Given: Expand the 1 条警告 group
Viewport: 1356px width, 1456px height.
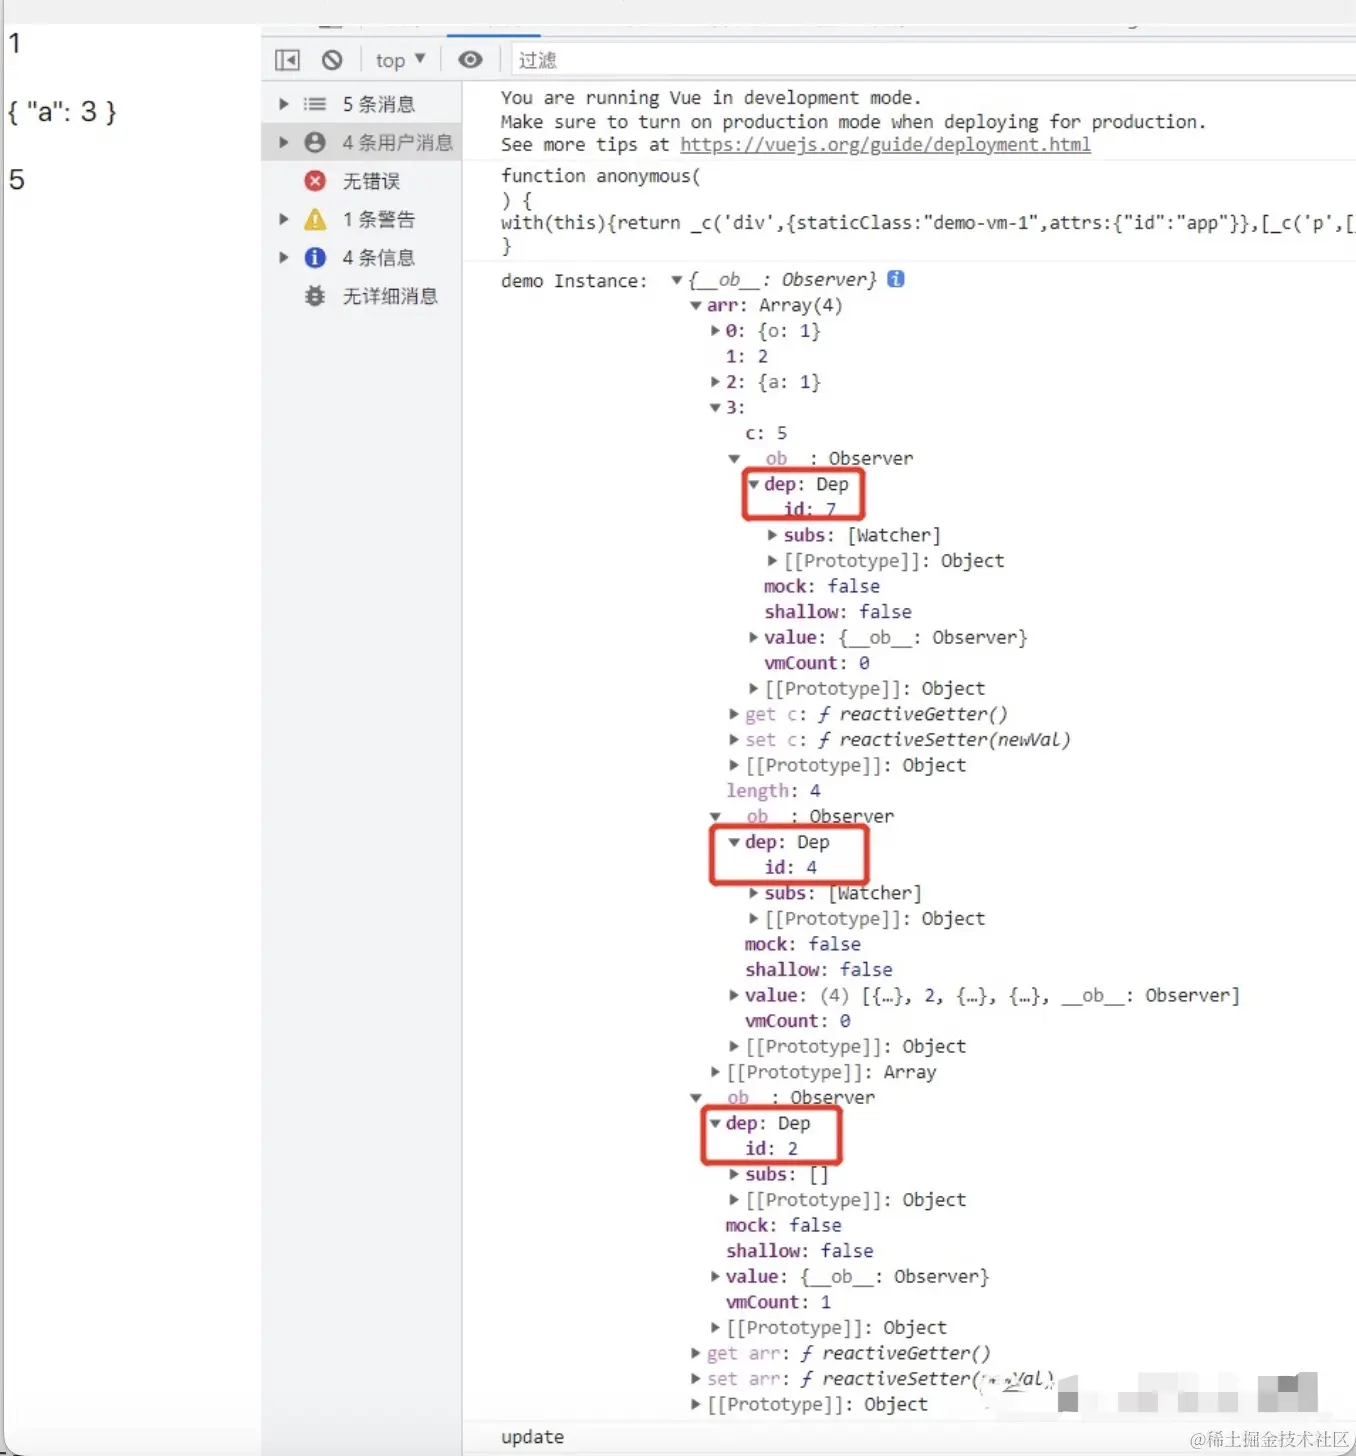Looking at the screenshot, I should (x=284, y=219).
